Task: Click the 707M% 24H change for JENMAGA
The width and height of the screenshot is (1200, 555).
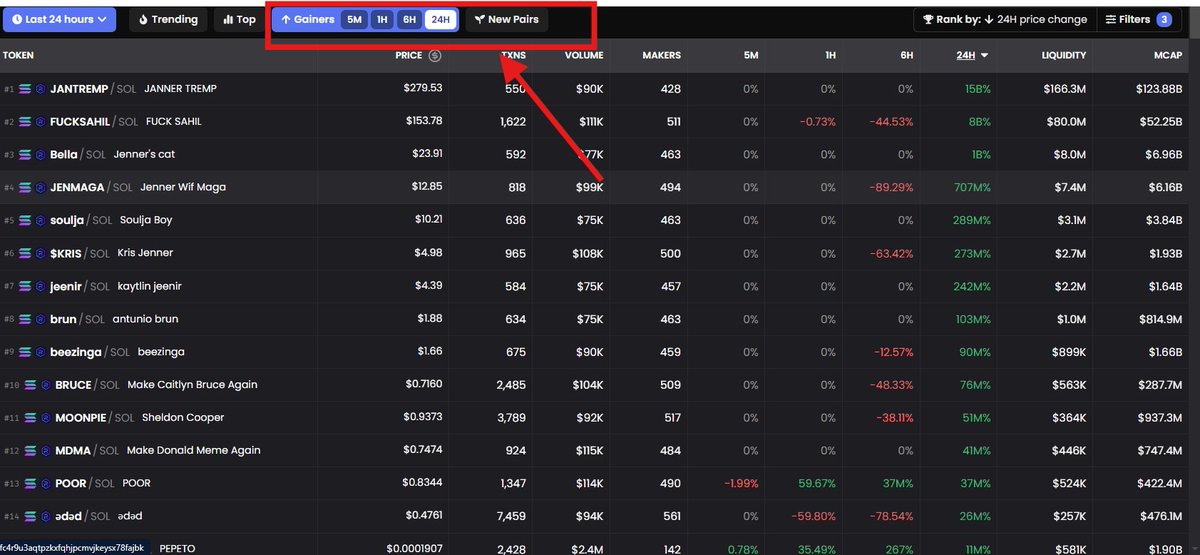Action: (970, 188)
